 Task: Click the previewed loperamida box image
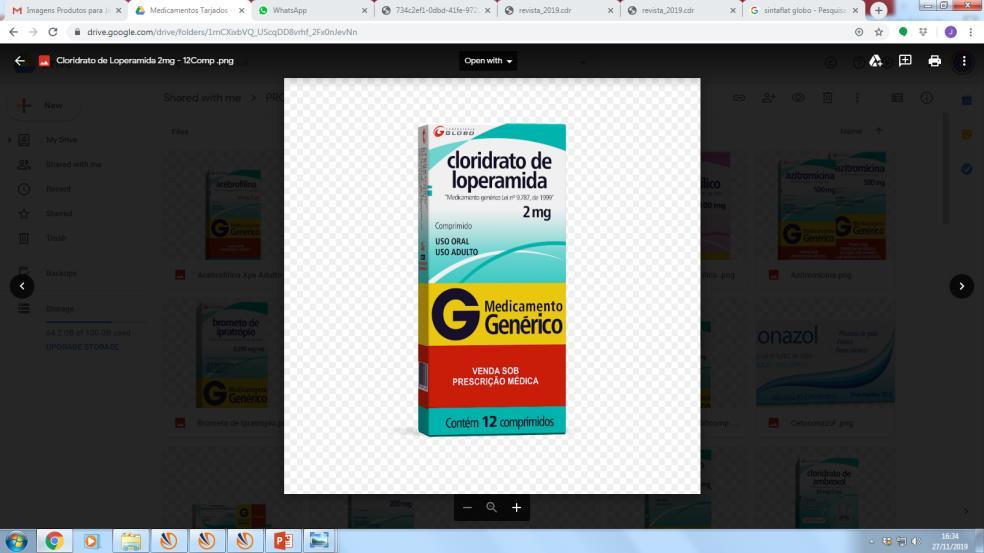(492, 279)
